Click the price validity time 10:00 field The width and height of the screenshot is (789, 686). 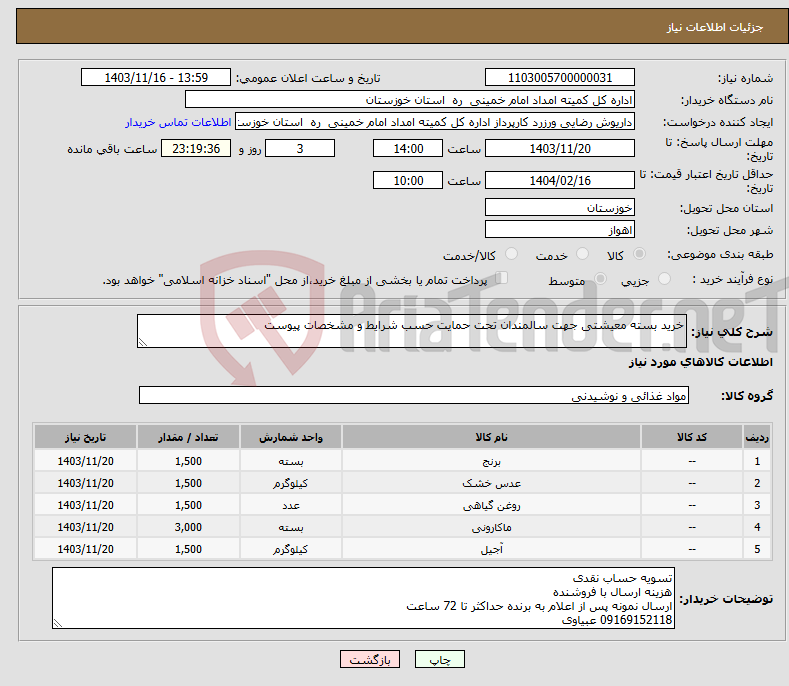tap(408, 180)
